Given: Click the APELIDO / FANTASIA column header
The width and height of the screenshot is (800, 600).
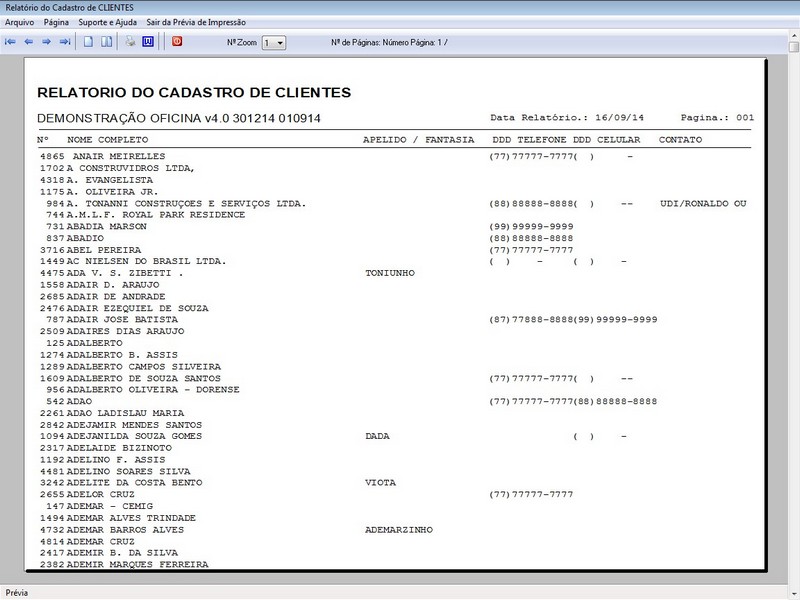Looking at the screenshot, I should click(x=418, y=140).
